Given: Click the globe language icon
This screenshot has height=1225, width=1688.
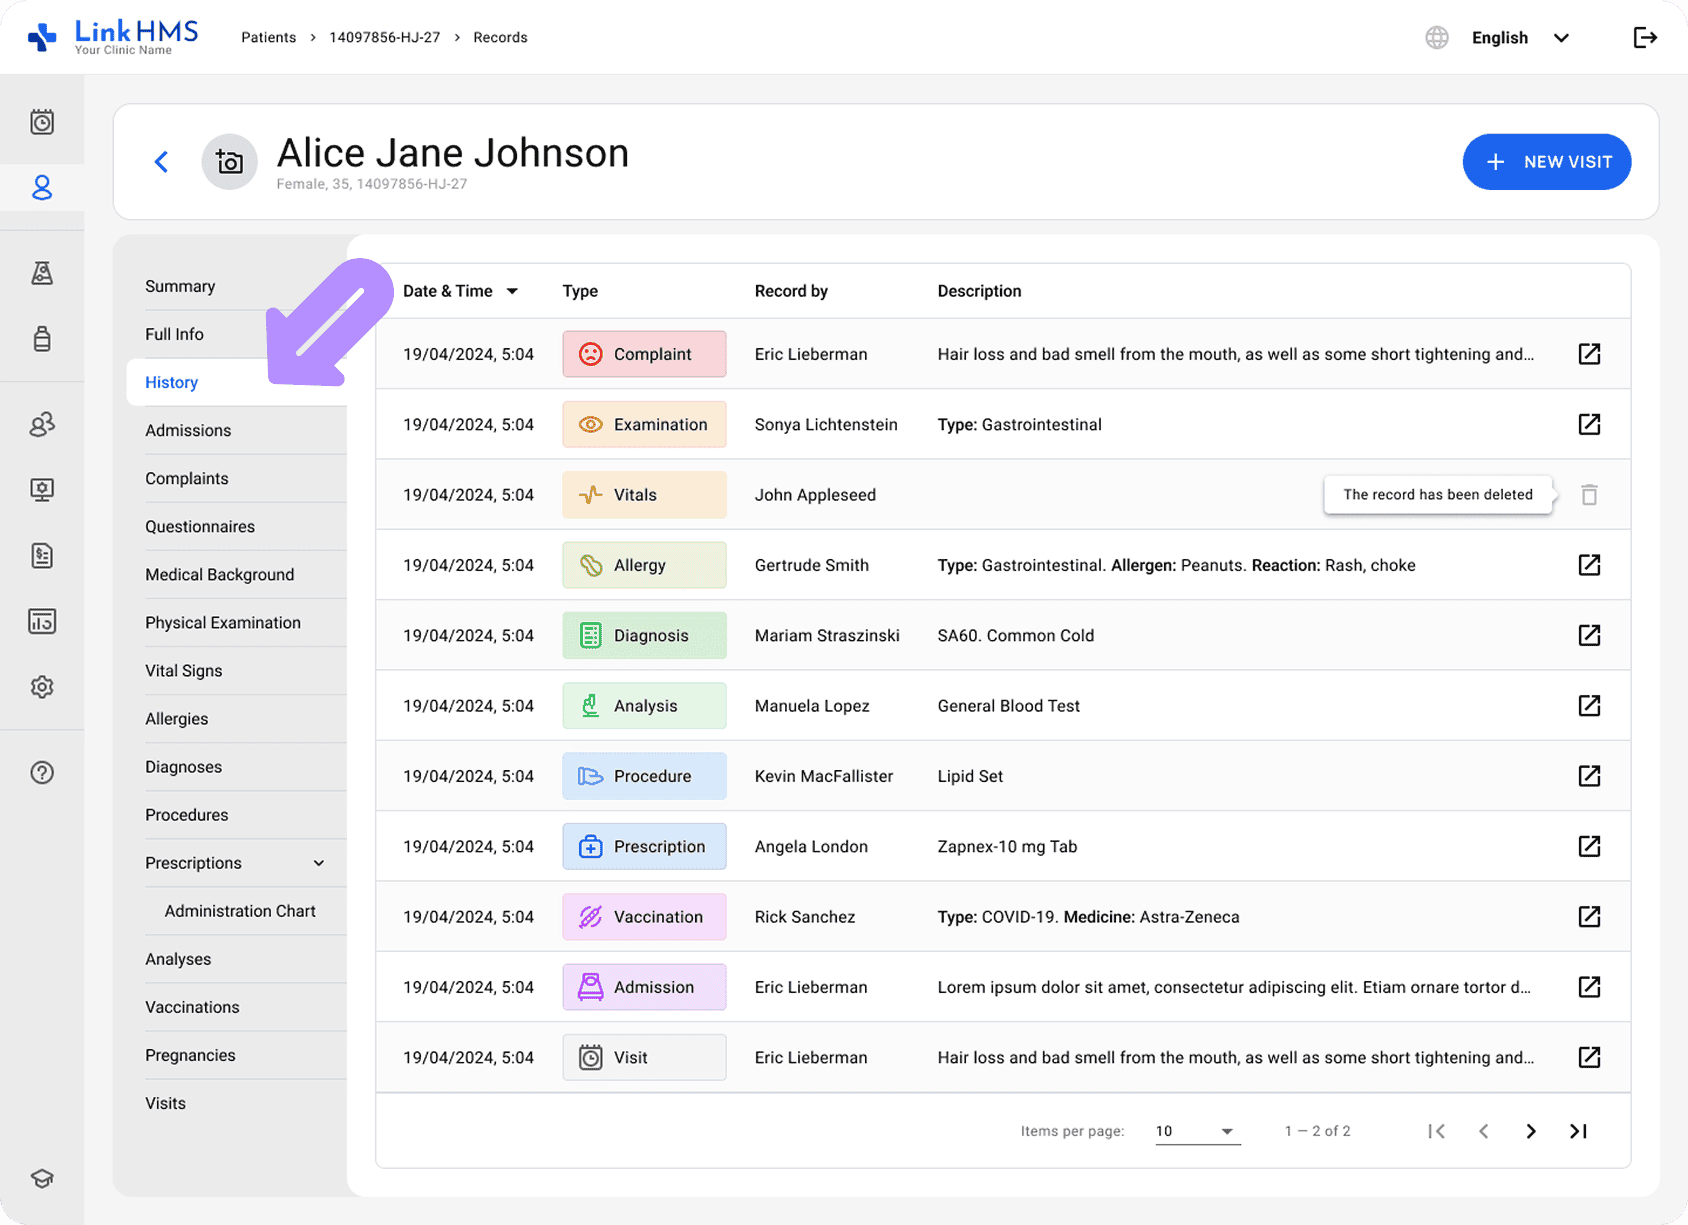Looking at the screenshot, I should tap(1437, 38).
